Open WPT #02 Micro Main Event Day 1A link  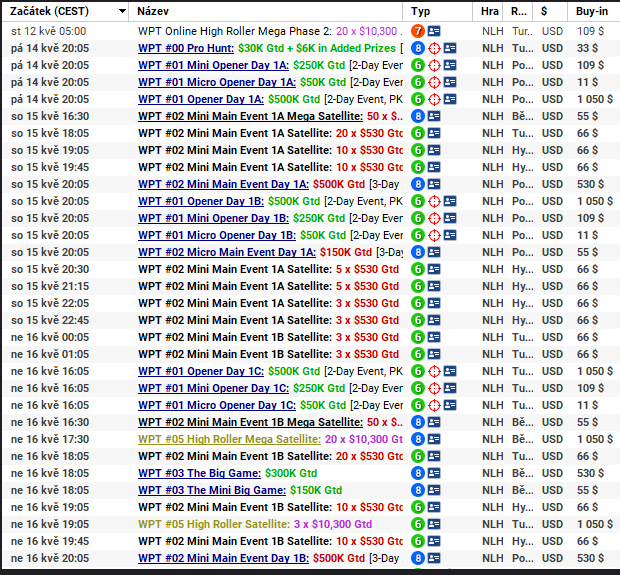[x=227, y=252]
